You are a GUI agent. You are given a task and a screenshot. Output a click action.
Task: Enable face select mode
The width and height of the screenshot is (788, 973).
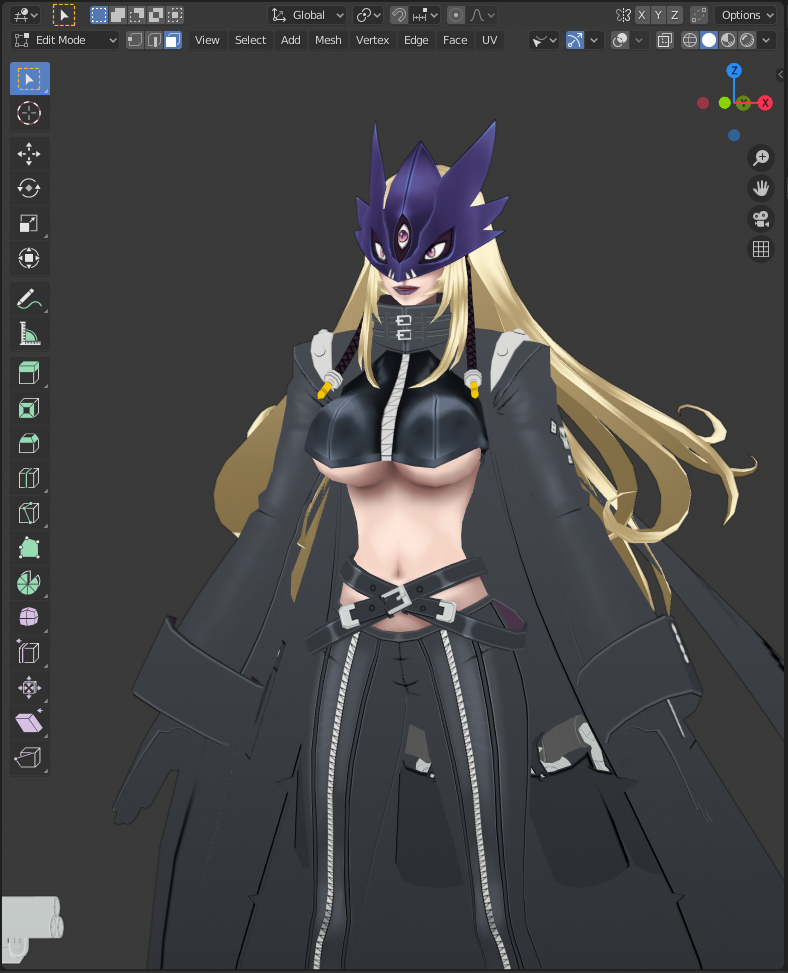coord(172,40)
